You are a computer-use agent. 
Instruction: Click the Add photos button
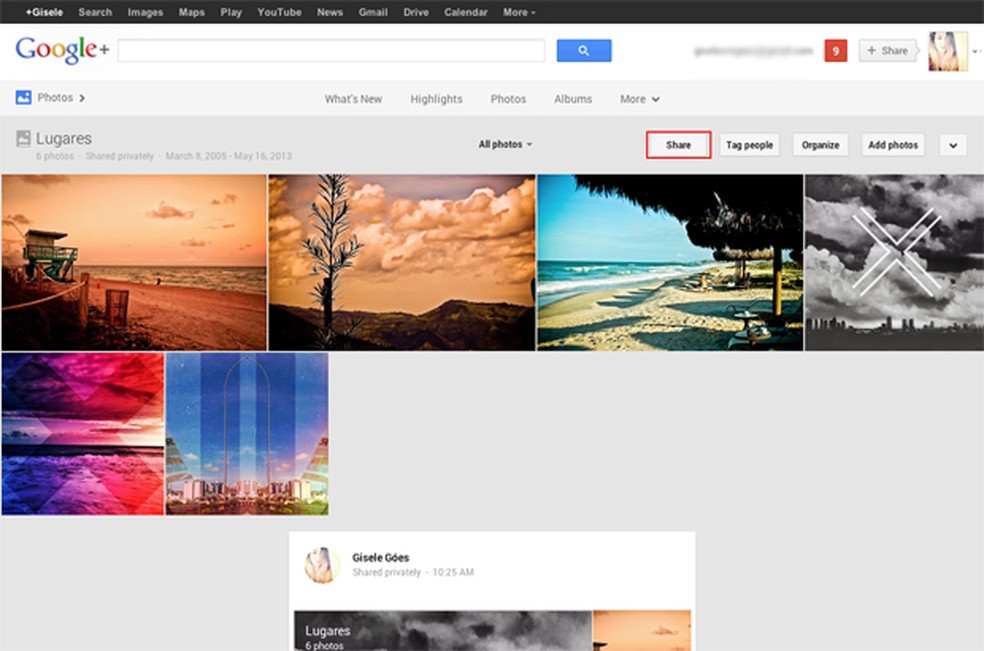pyautogui.click(x=893, y=145)
